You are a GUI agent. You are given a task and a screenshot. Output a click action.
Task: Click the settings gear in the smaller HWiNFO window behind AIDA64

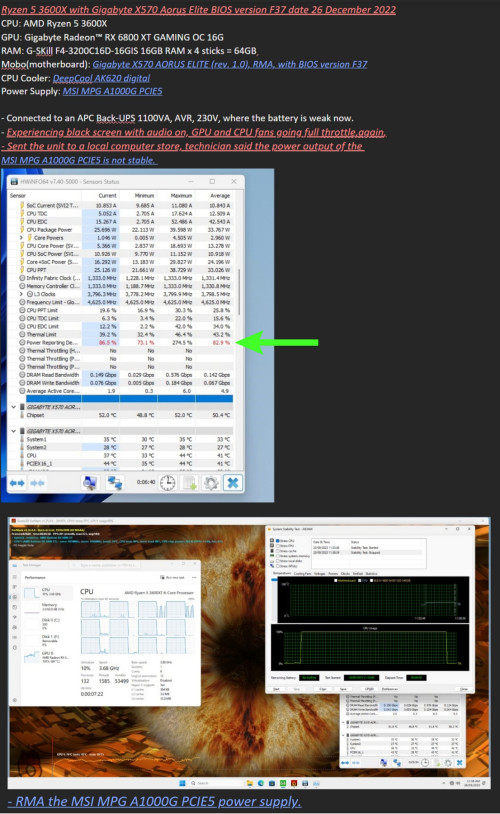pos(448,763)
